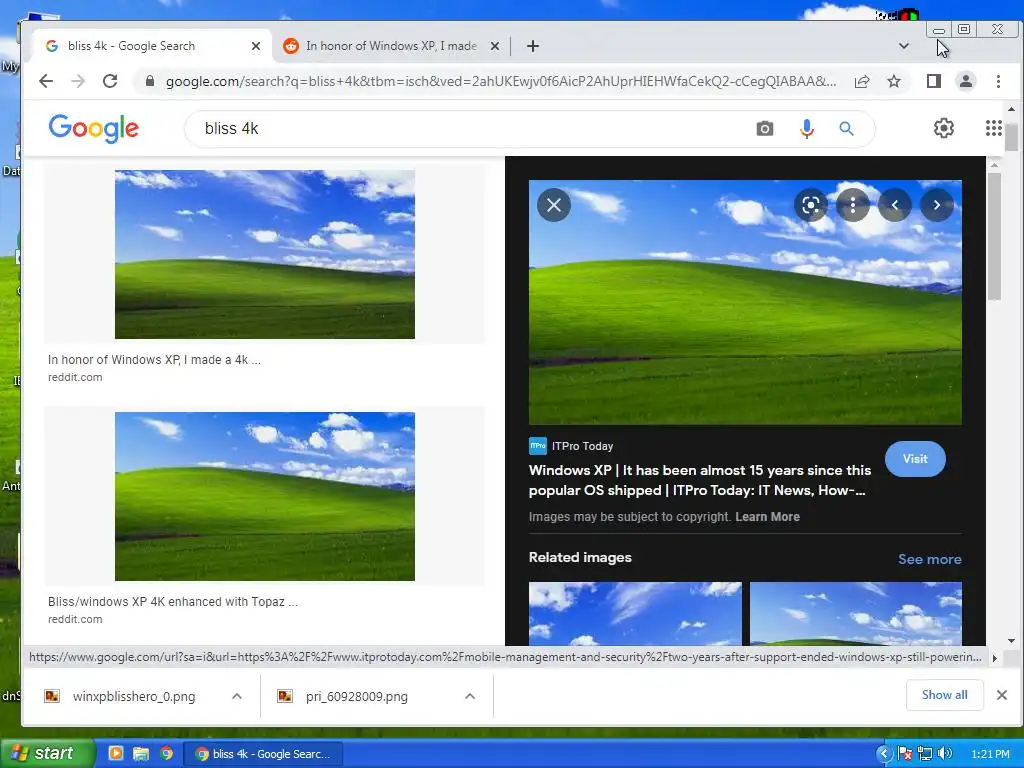Bookmark this page with the star icon
This screenshot has height=768, width=1024.
pyautogui.click(x=894, y=81)
